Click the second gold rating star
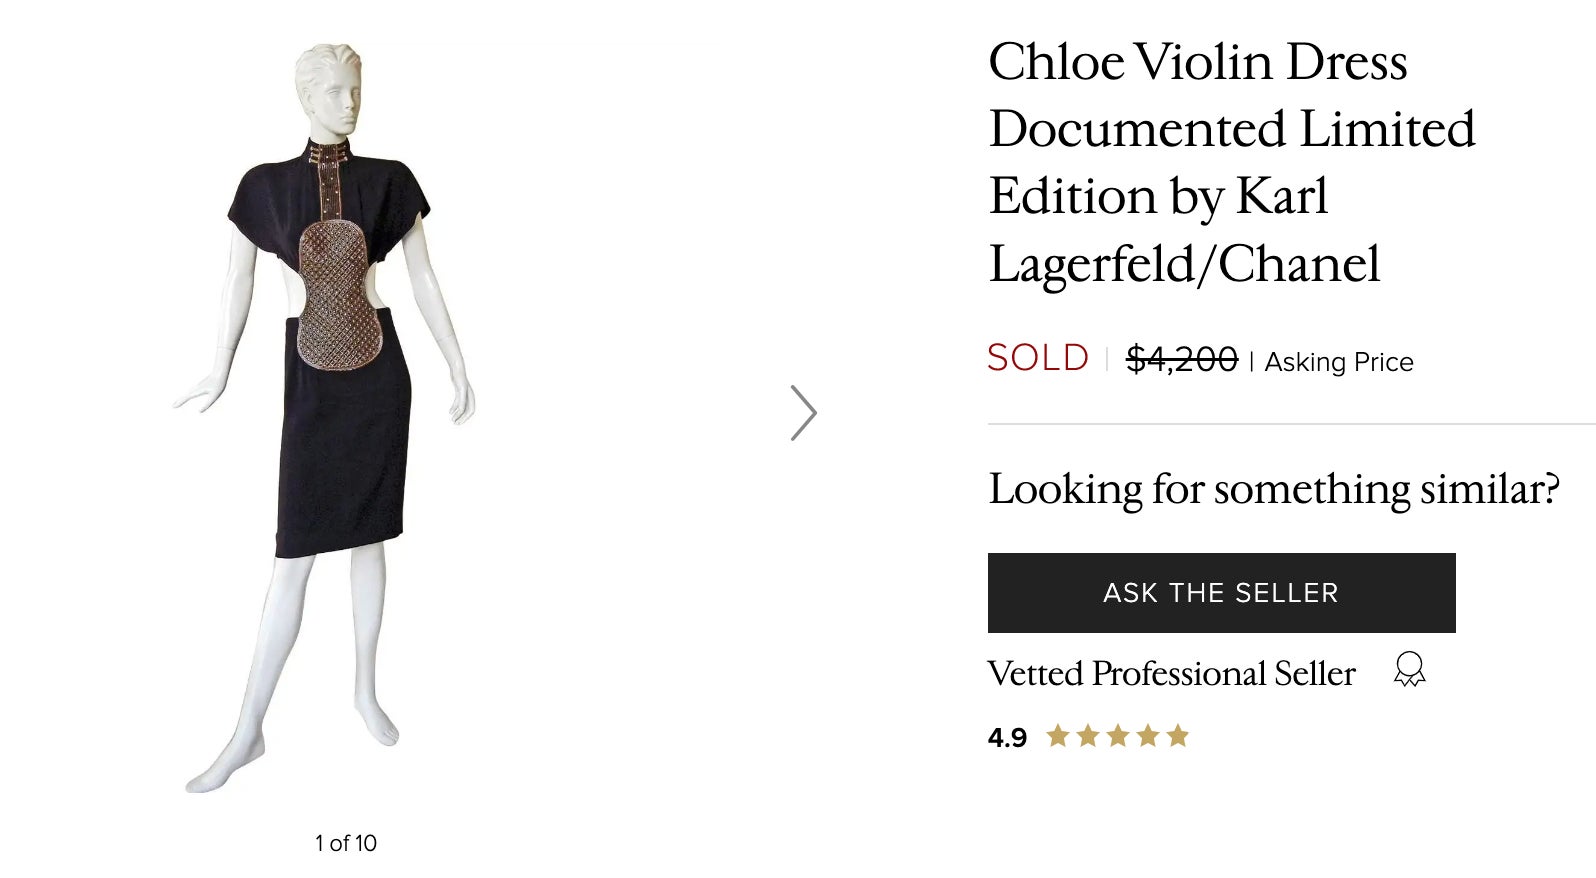The width and height of the screenshot is (1596, 878). coord(1088,737)
